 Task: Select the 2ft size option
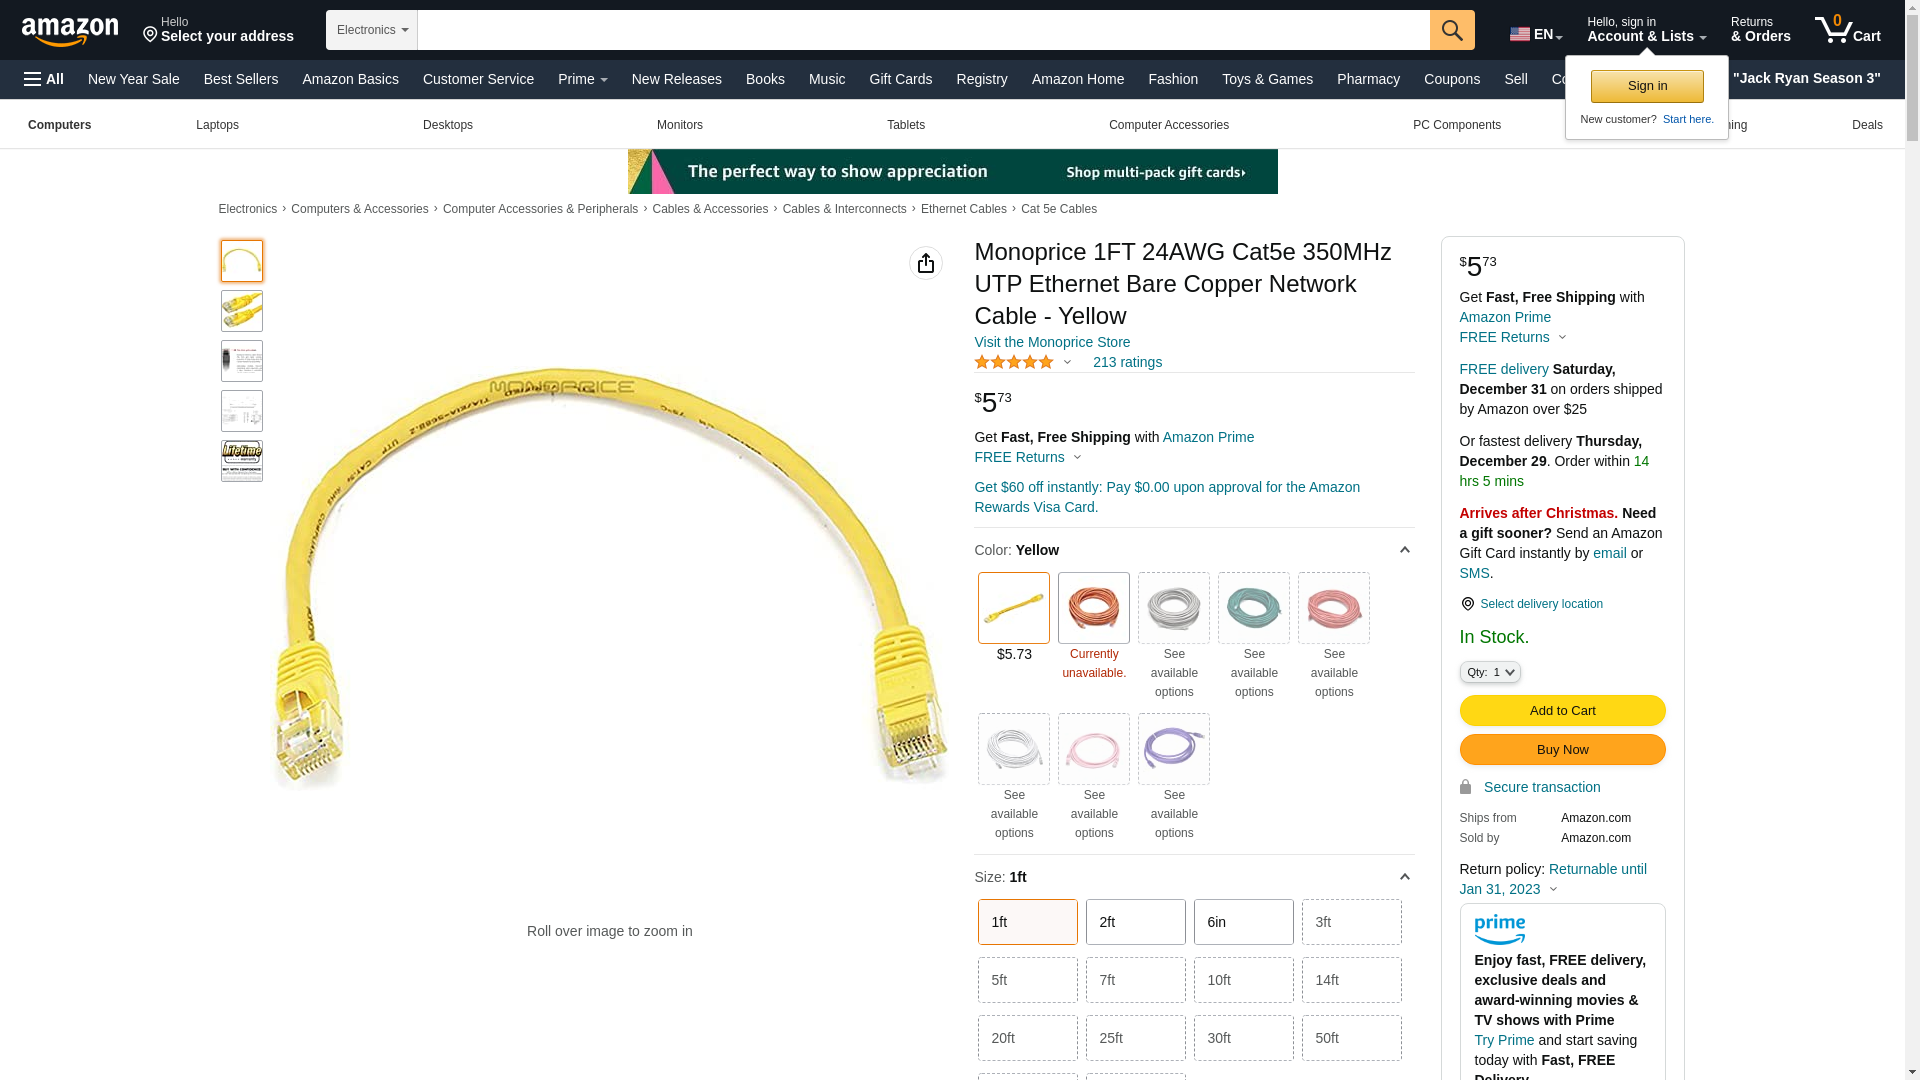[1136, 922]
